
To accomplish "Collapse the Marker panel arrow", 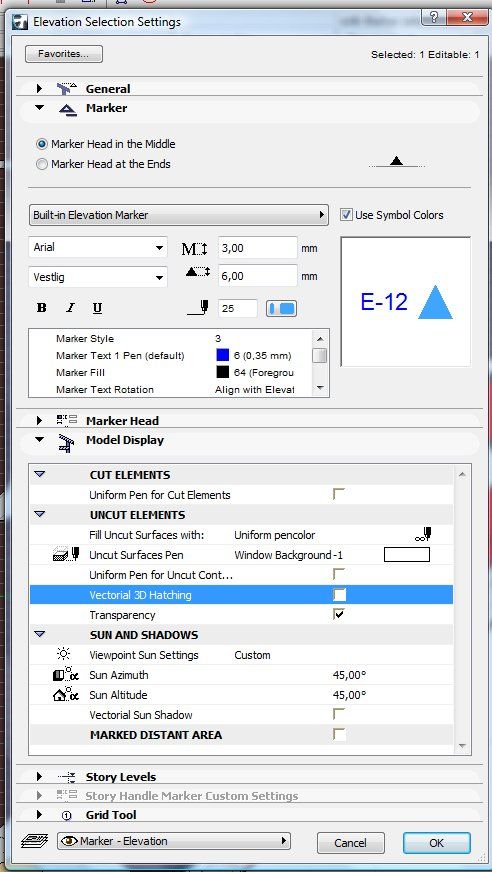I will coord(39,108).
